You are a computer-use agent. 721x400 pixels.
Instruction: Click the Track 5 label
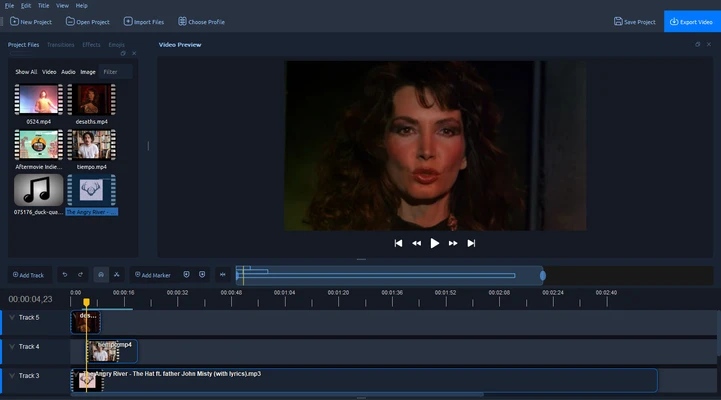click(29, 317)
